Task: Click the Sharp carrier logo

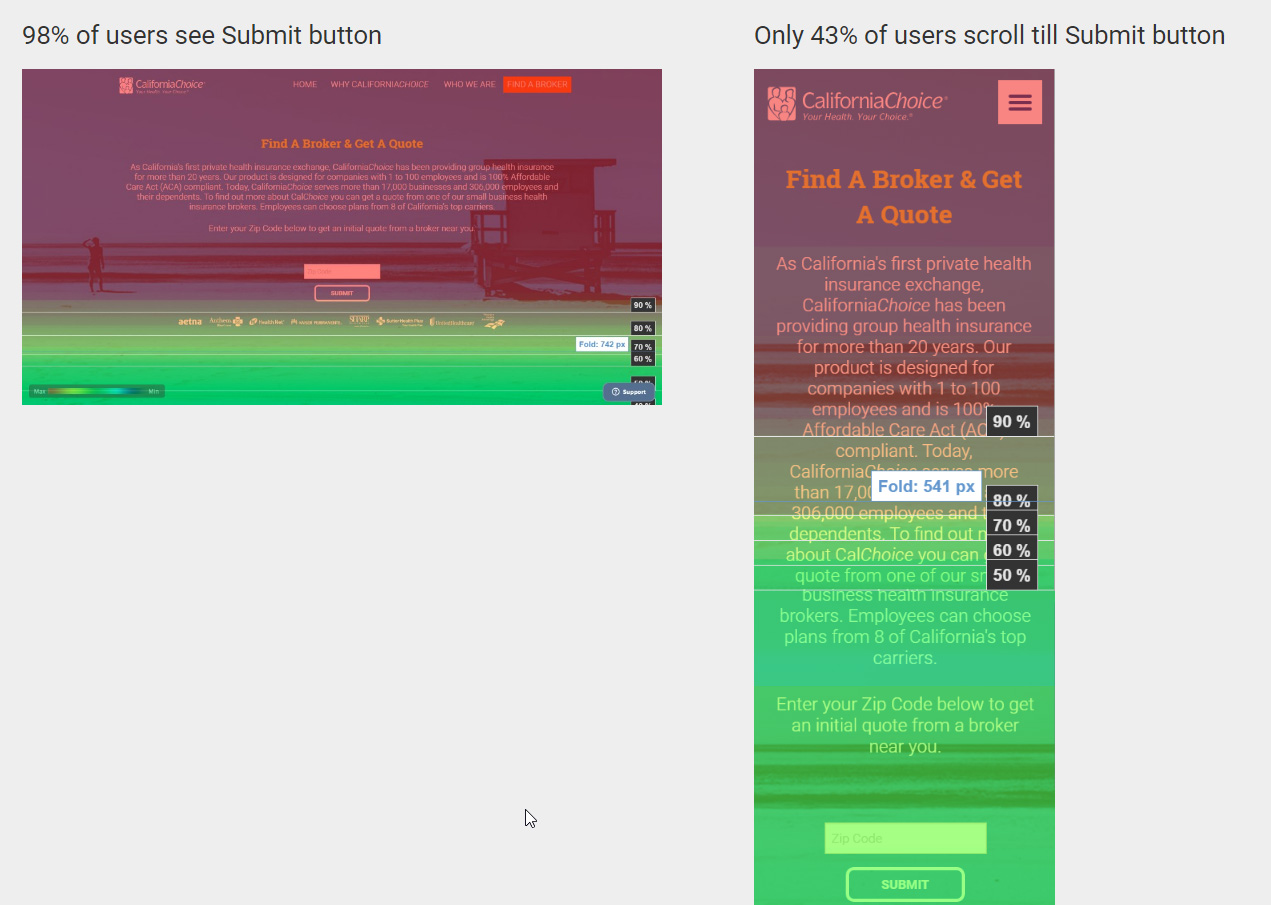Action: point(360,321)
